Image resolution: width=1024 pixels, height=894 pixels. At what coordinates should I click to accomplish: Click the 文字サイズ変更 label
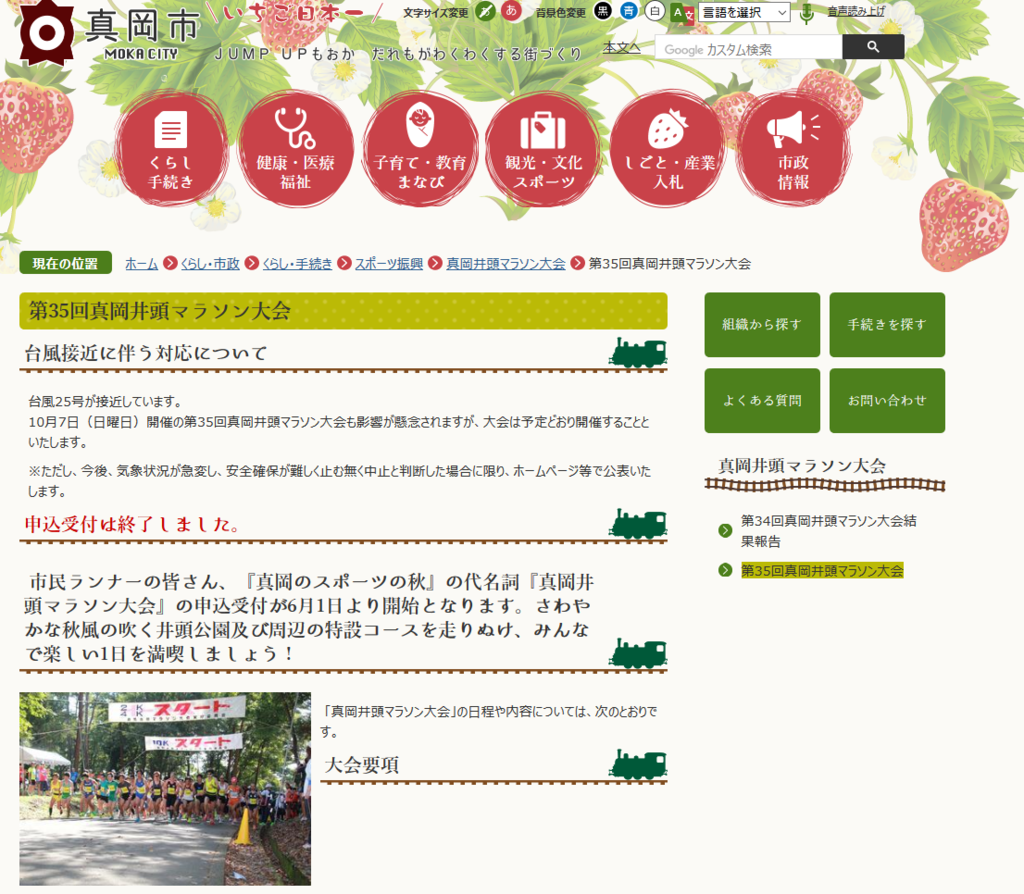point(436,12)
